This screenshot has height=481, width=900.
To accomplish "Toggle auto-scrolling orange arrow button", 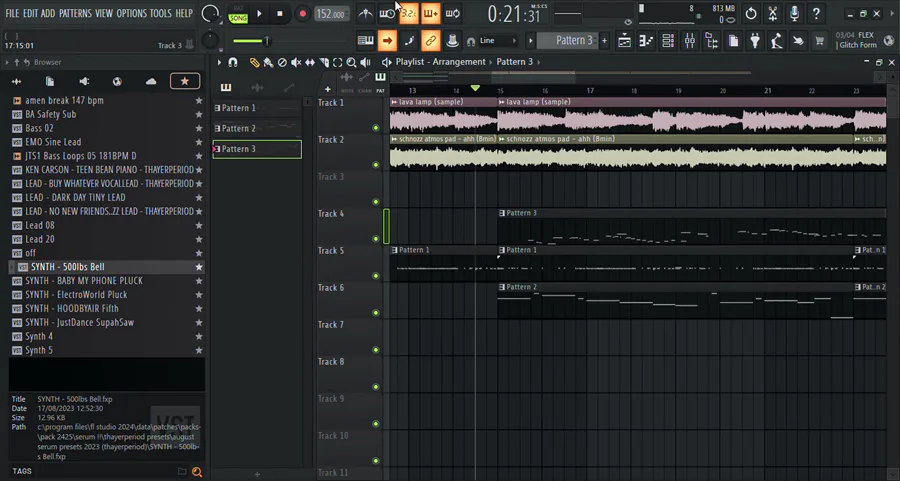I will [x=387, y=41].
